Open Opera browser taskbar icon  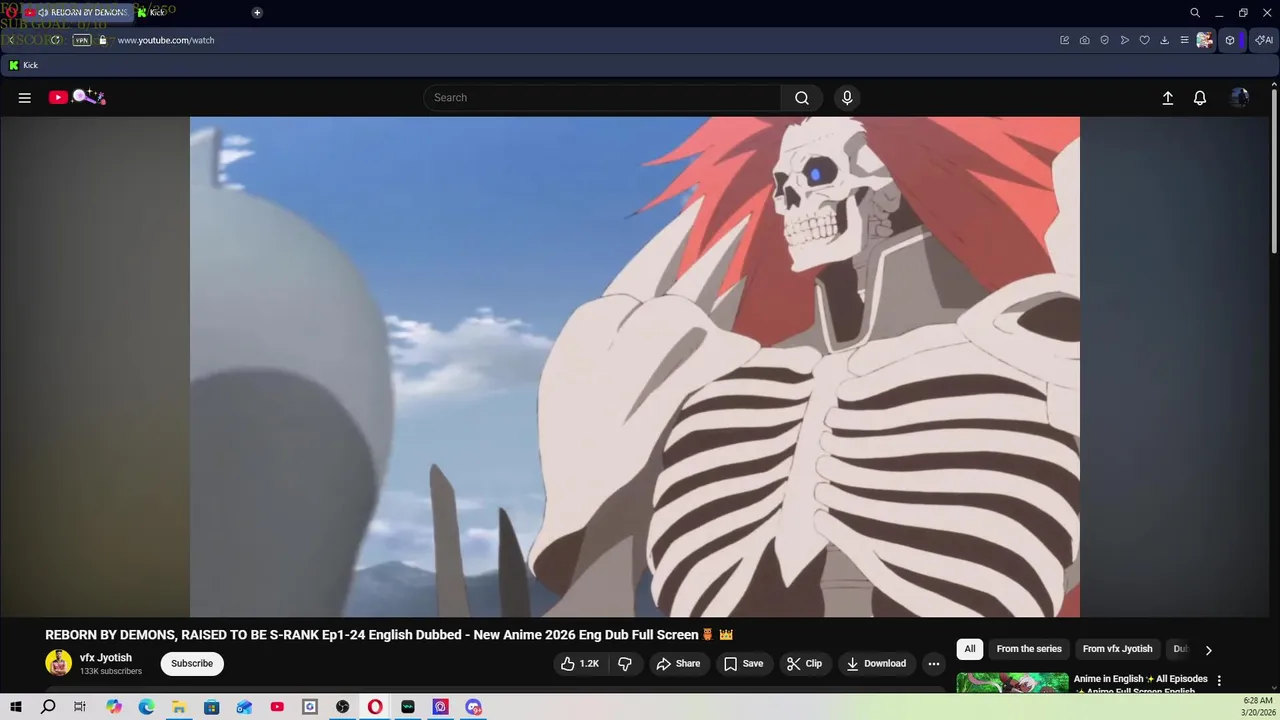[375, 707]
